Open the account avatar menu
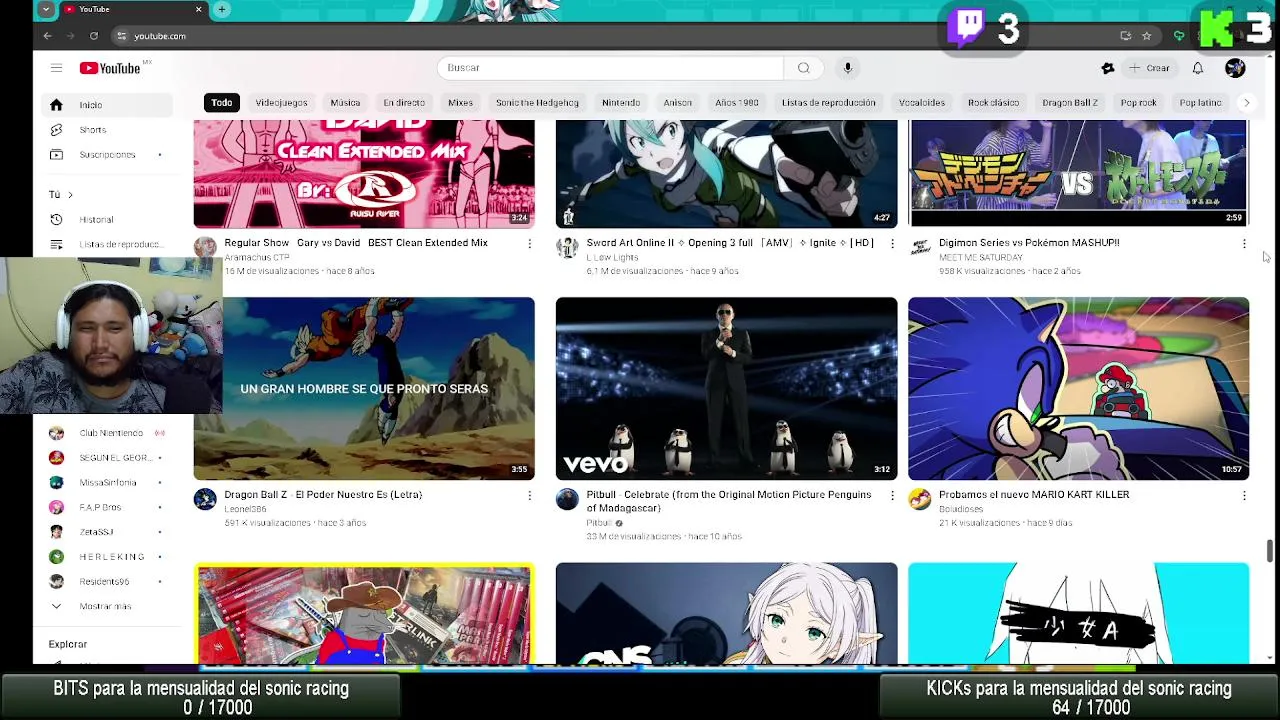 click(1235, 68)
